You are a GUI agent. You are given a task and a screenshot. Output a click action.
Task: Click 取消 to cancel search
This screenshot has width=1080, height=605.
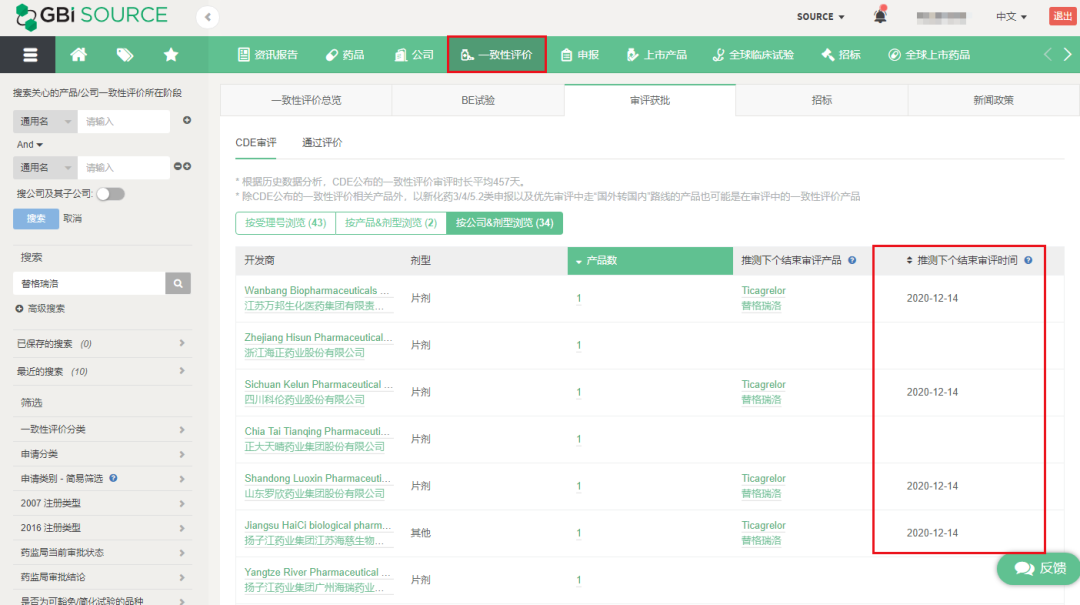(x=72, y=218)
